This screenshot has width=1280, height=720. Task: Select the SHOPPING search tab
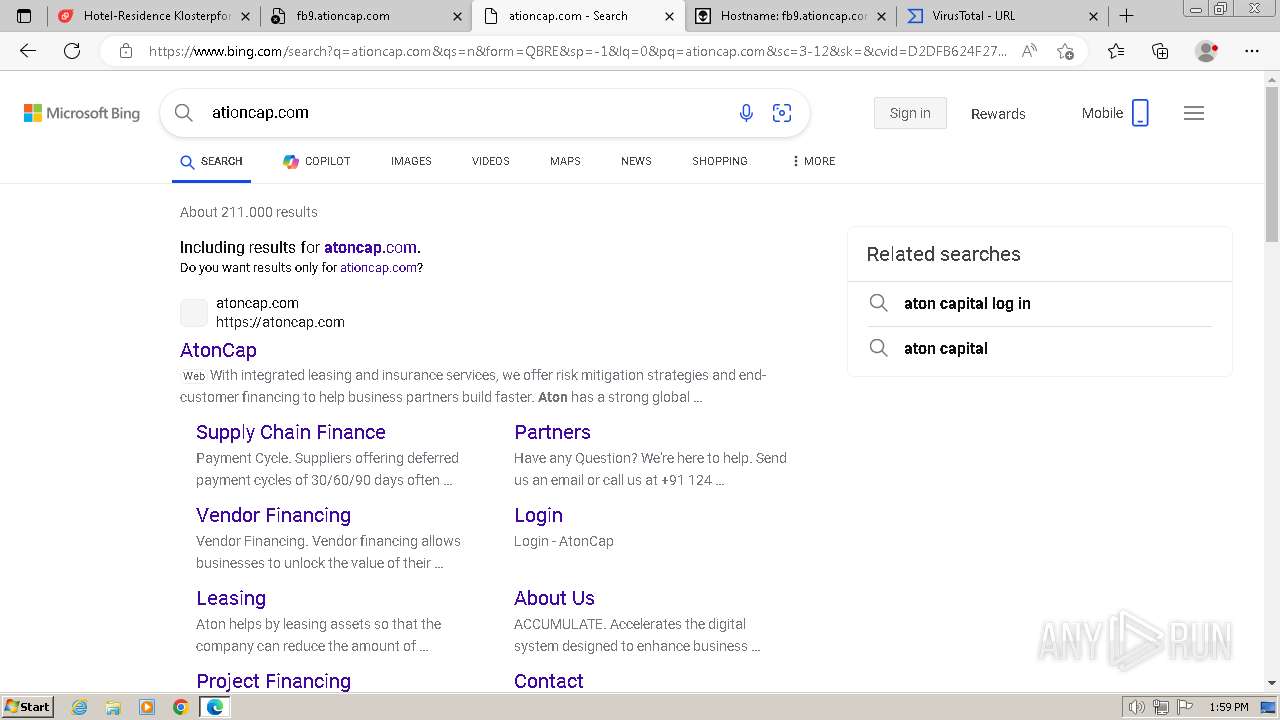[x=720, y=161]
